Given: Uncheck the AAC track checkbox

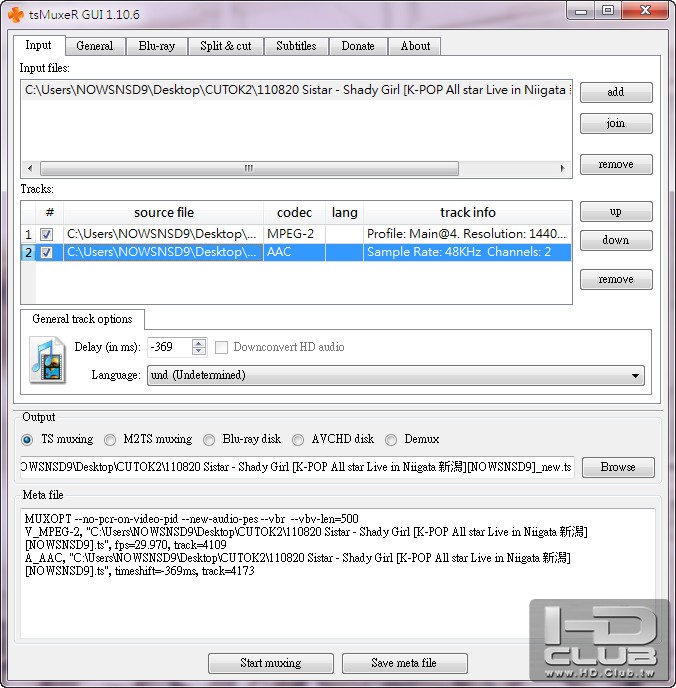Looking at the screenshot, I should (x=46, y=252).
